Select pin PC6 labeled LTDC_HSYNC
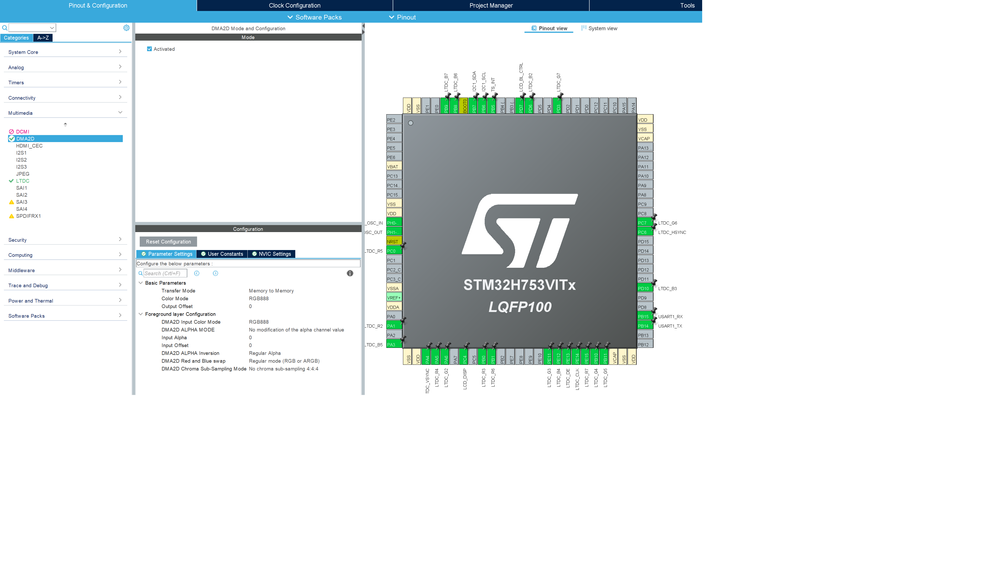The height and width of the screenshot is (562, 999). (645, 233)
